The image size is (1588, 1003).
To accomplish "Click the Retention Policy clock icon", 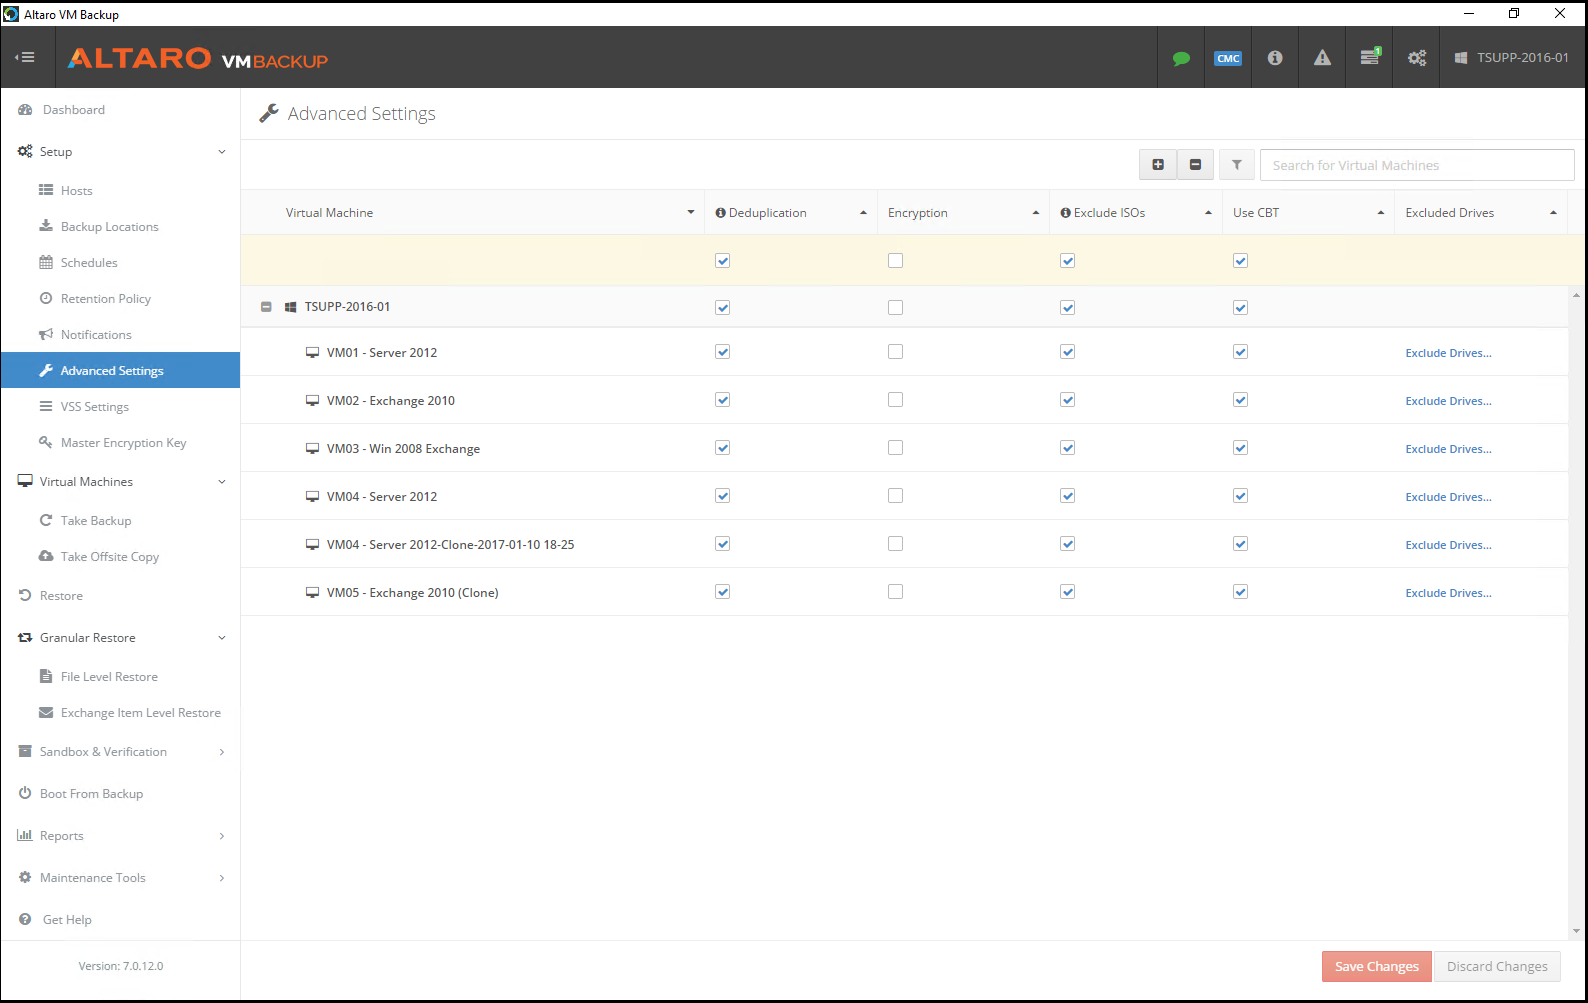I will tap(46, 298).
